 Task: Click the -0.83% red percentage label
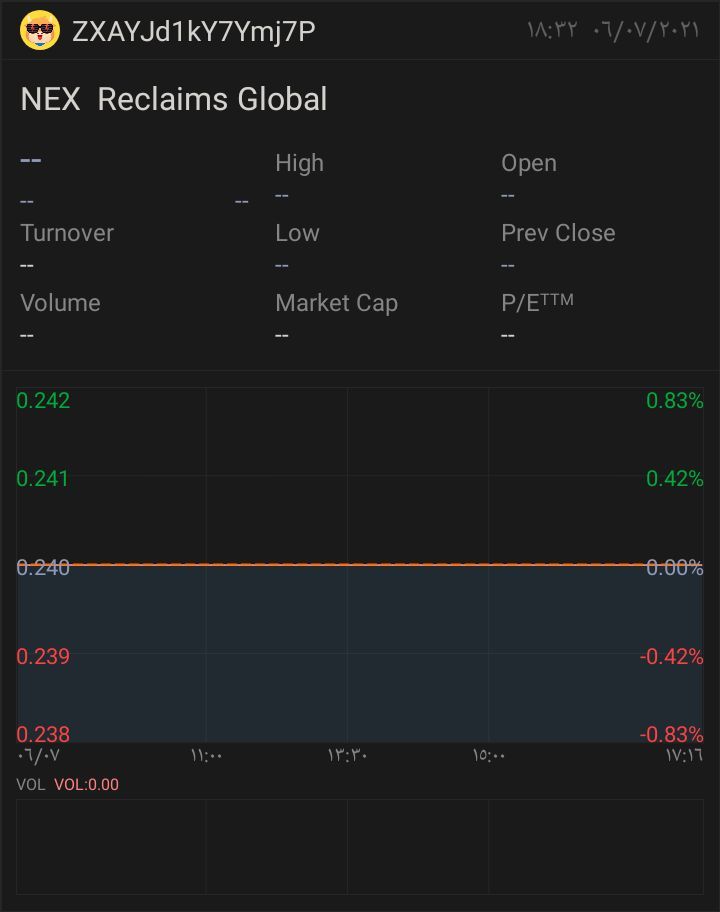[671, 735]
